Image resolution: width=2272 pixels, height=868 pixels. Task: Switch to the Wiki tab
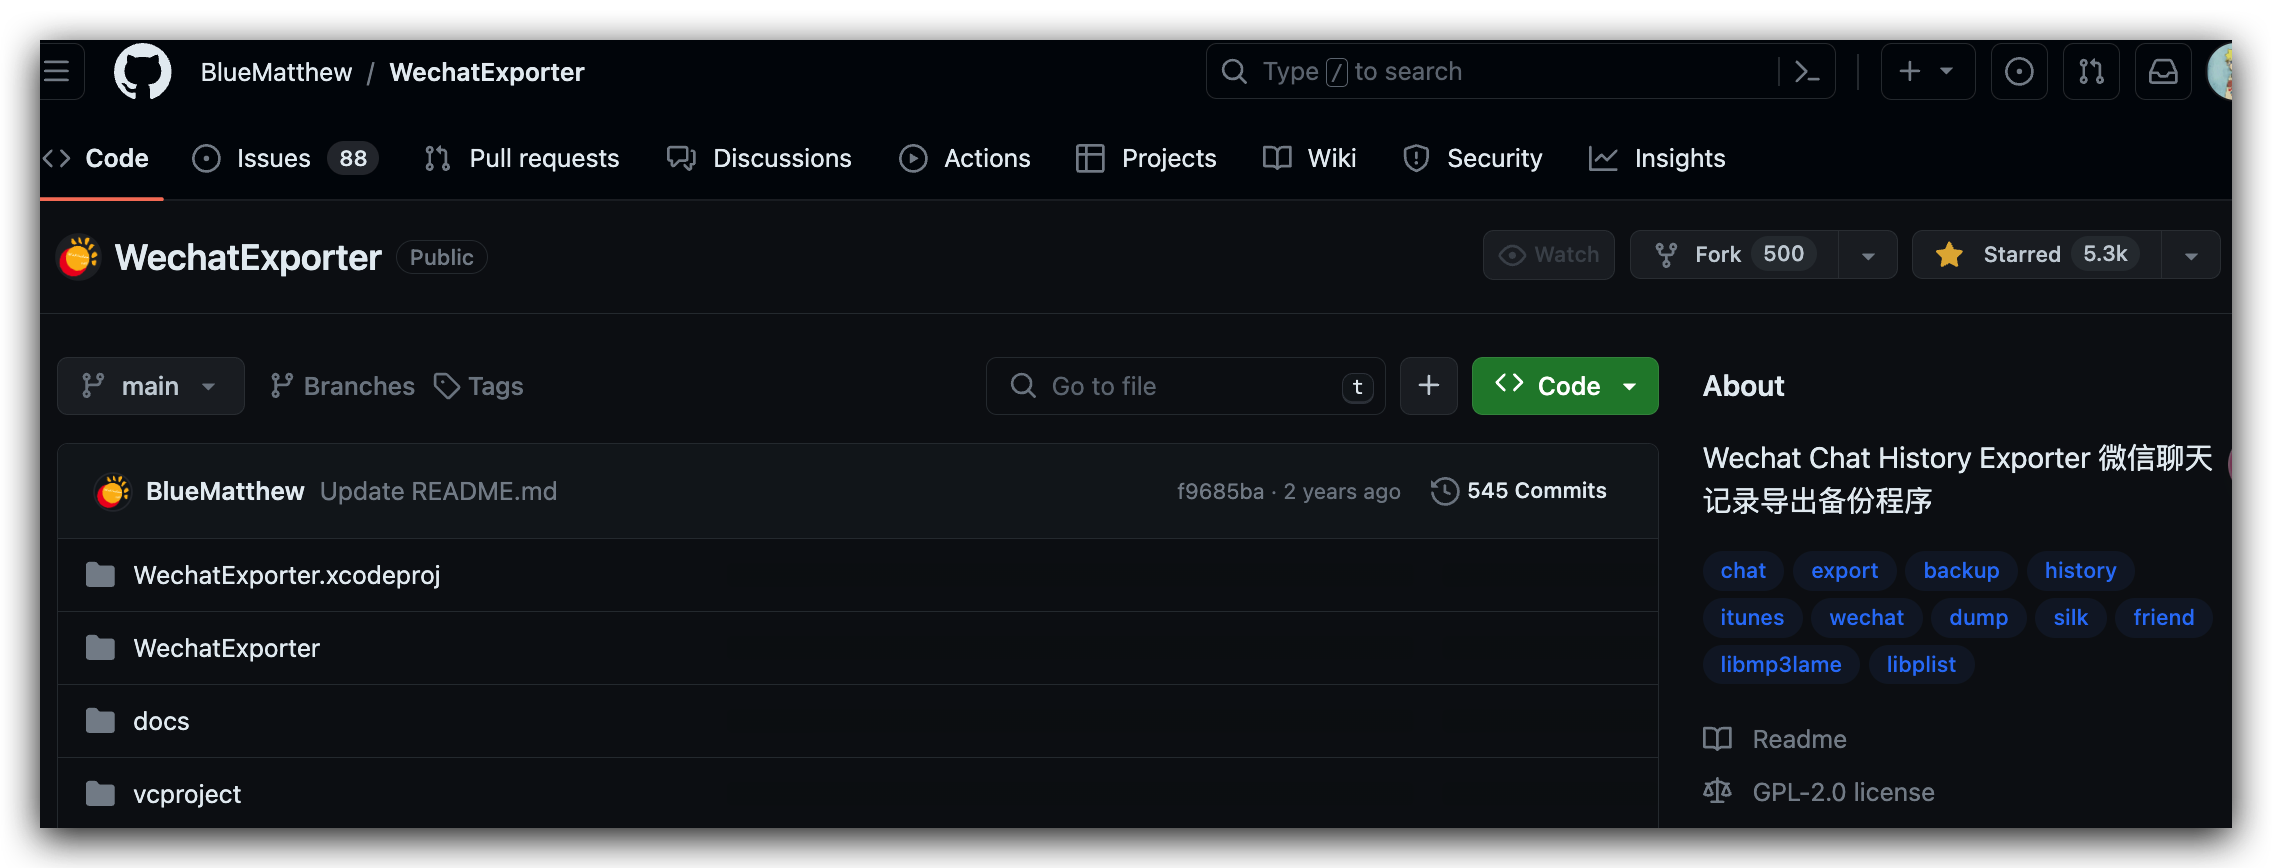coord(1309,158)
